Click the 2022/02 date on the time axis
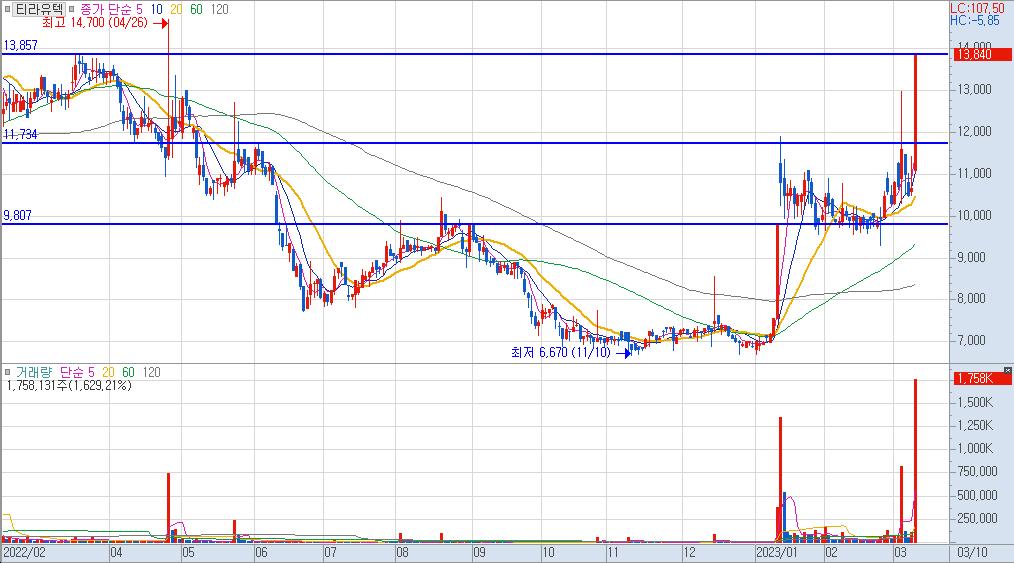 click(x=25, y=553)
